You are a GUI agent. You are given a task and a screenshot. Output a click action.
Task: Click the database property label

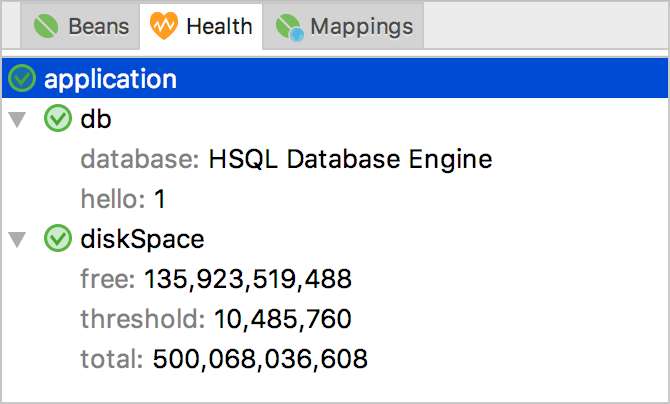pyautogui.click(x=139, y=160)
